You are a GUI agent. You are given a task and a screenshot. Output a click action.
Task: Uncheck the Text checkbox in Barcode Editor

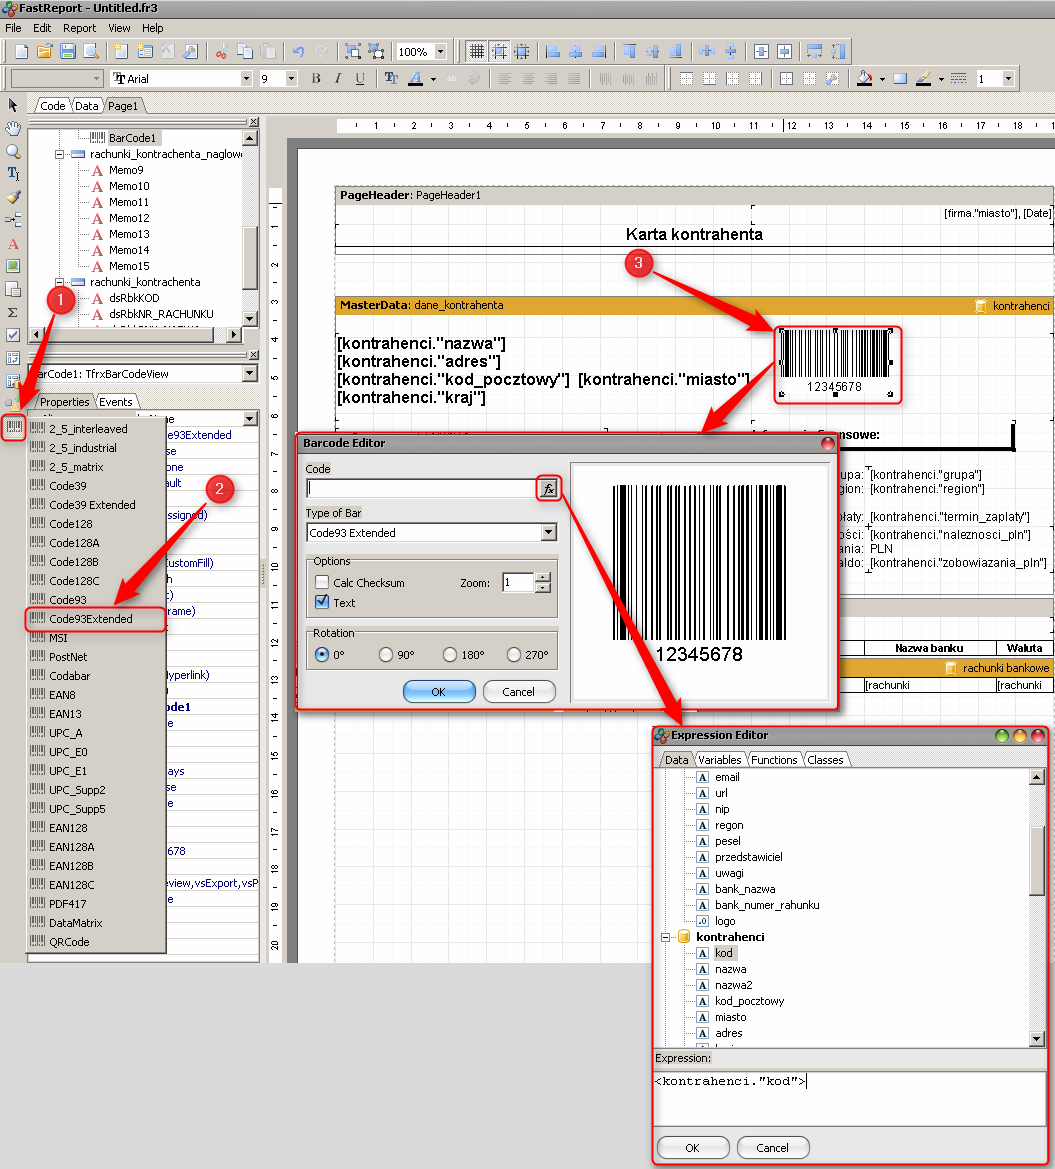point(322,602)
